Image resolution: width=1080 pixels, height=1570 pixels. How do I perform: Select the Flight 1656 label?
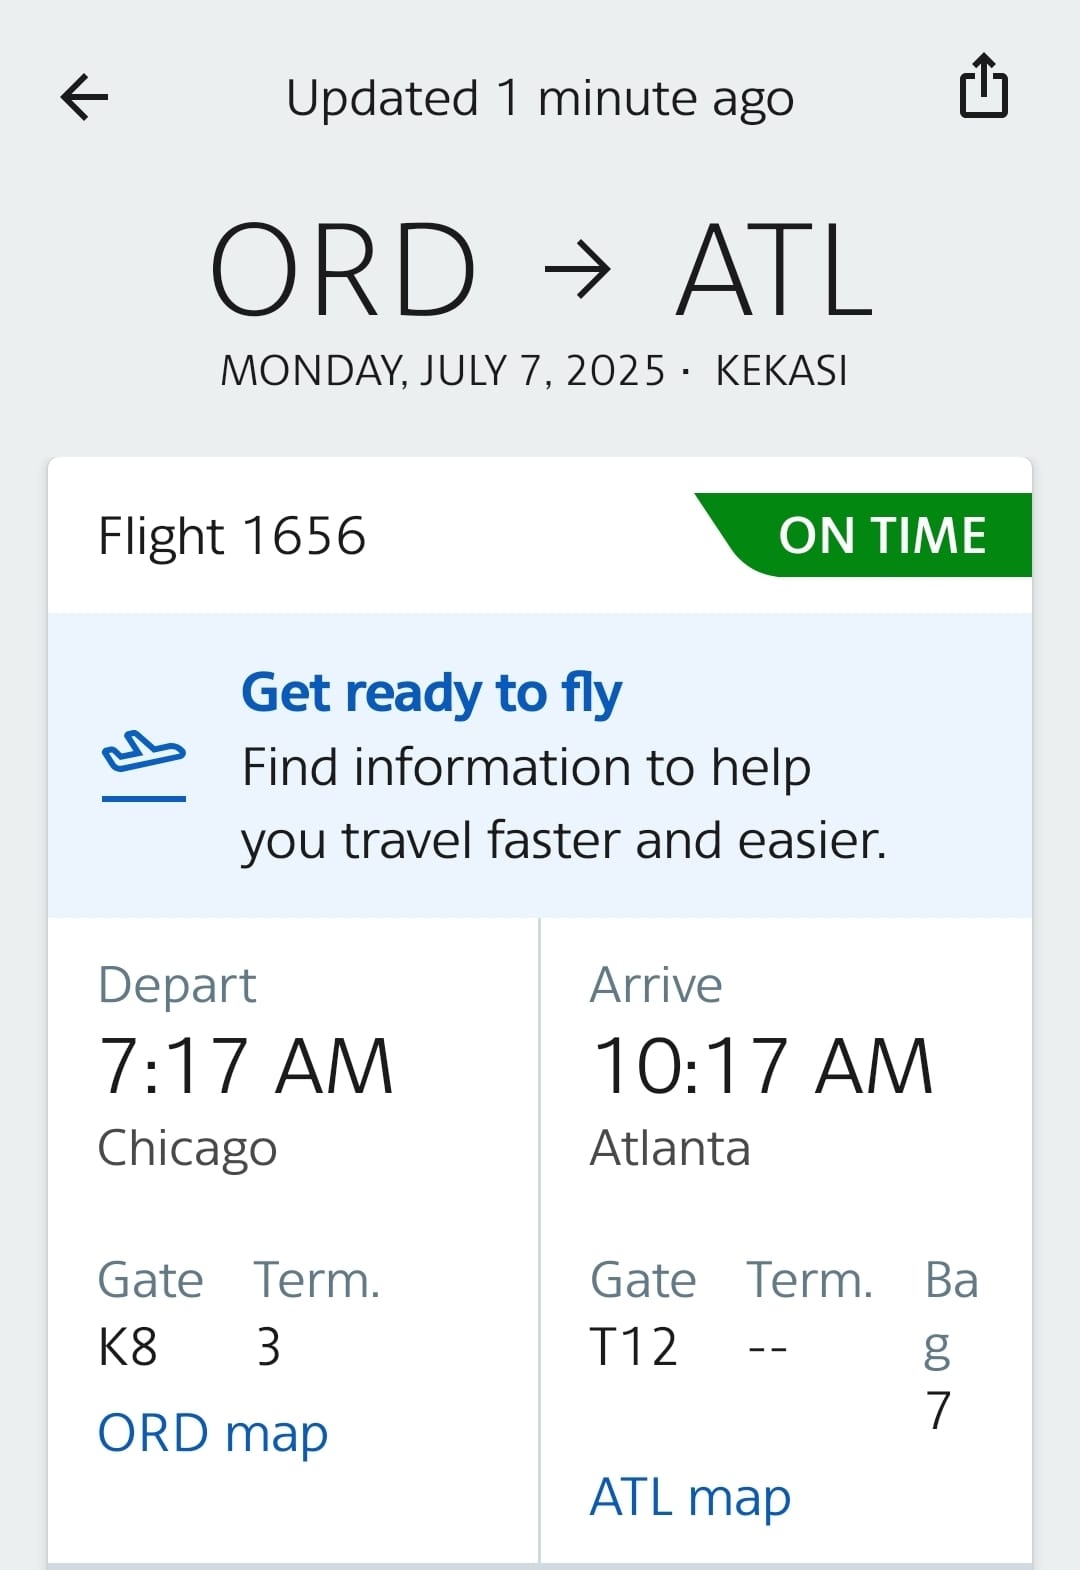[232, 536]
